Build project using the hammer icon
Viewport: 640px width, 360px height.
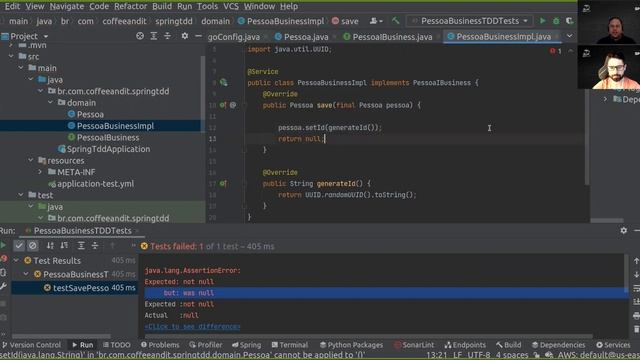(x=396, y=20)
